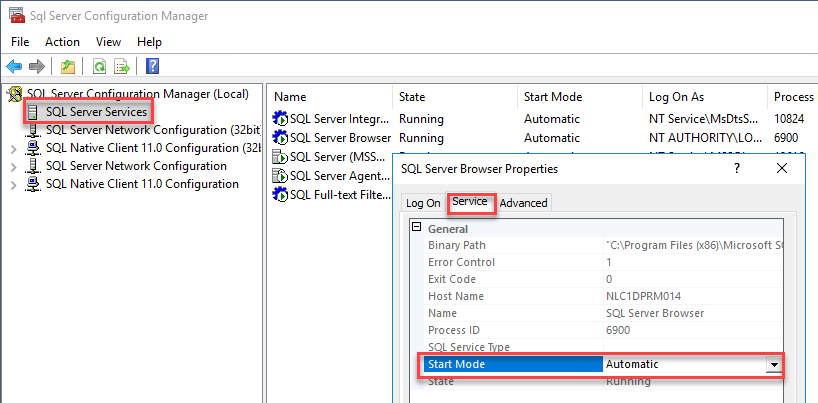Select SQL Server Services in the tree

[96, 112]
